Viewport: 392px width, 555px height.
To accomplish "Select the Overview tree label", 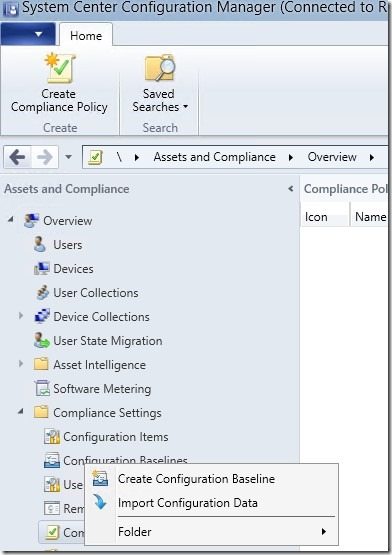I will [x=68, y=221].
